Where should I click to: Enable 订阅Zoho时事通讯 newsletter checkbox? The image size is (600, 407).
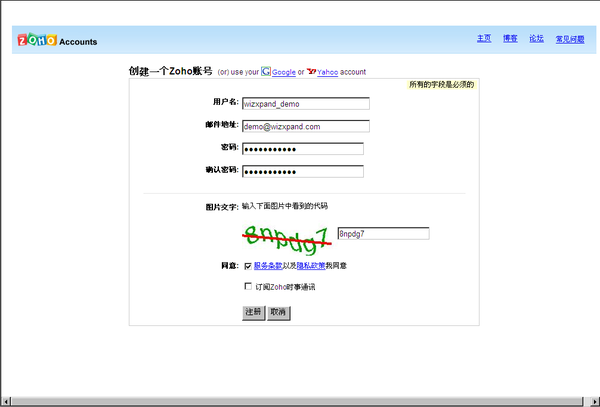pos(248,286)
